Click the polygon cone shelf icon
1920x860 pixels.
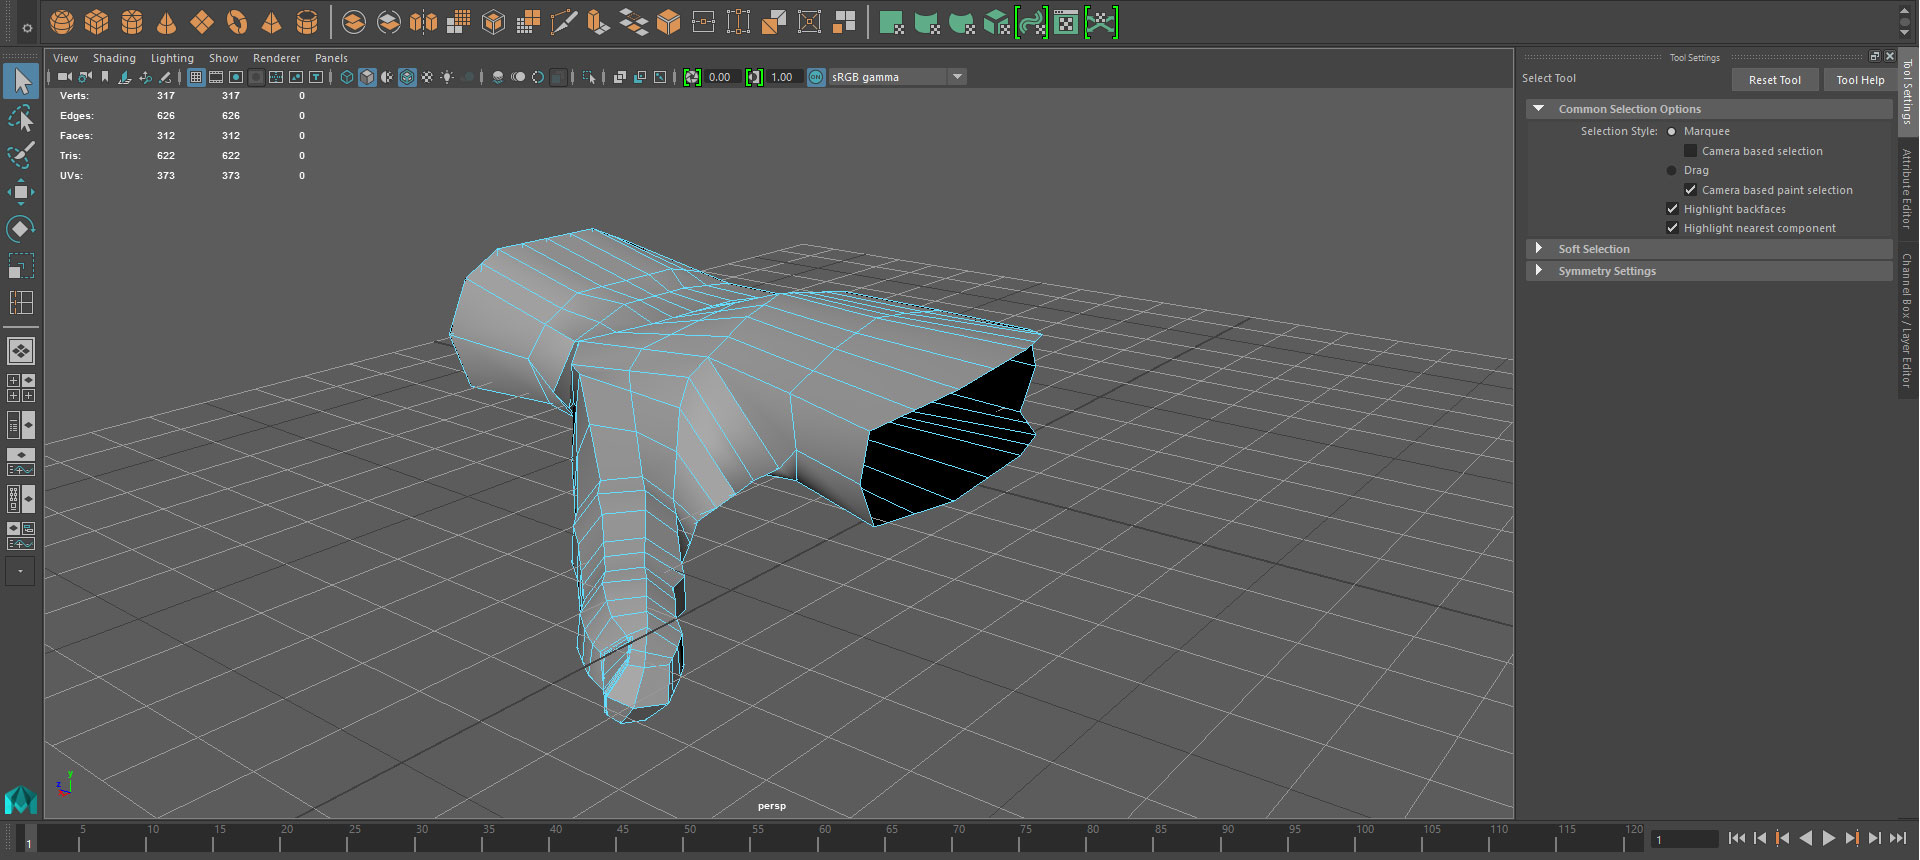[x=167, y=22]
